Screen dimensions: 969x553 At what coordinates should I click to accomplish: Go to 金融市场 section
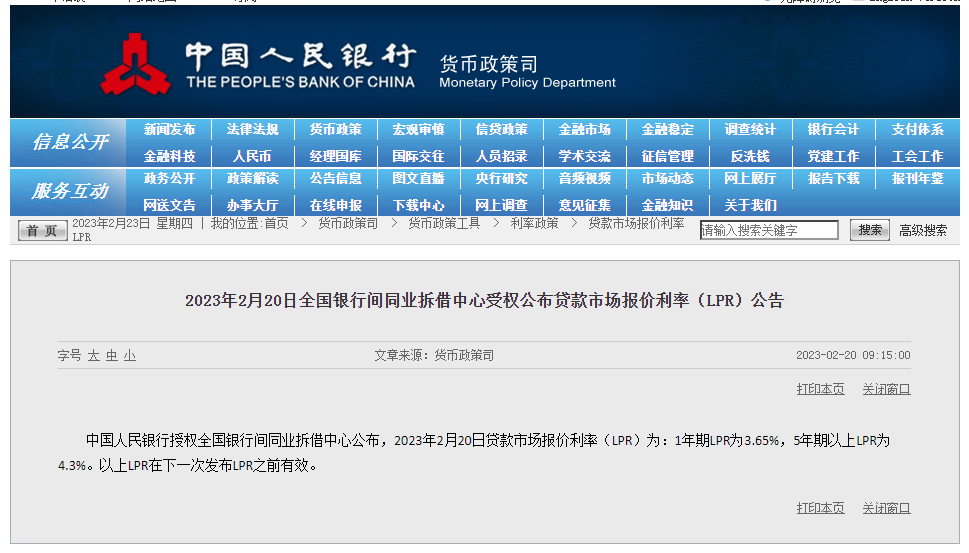coord(584,130)
